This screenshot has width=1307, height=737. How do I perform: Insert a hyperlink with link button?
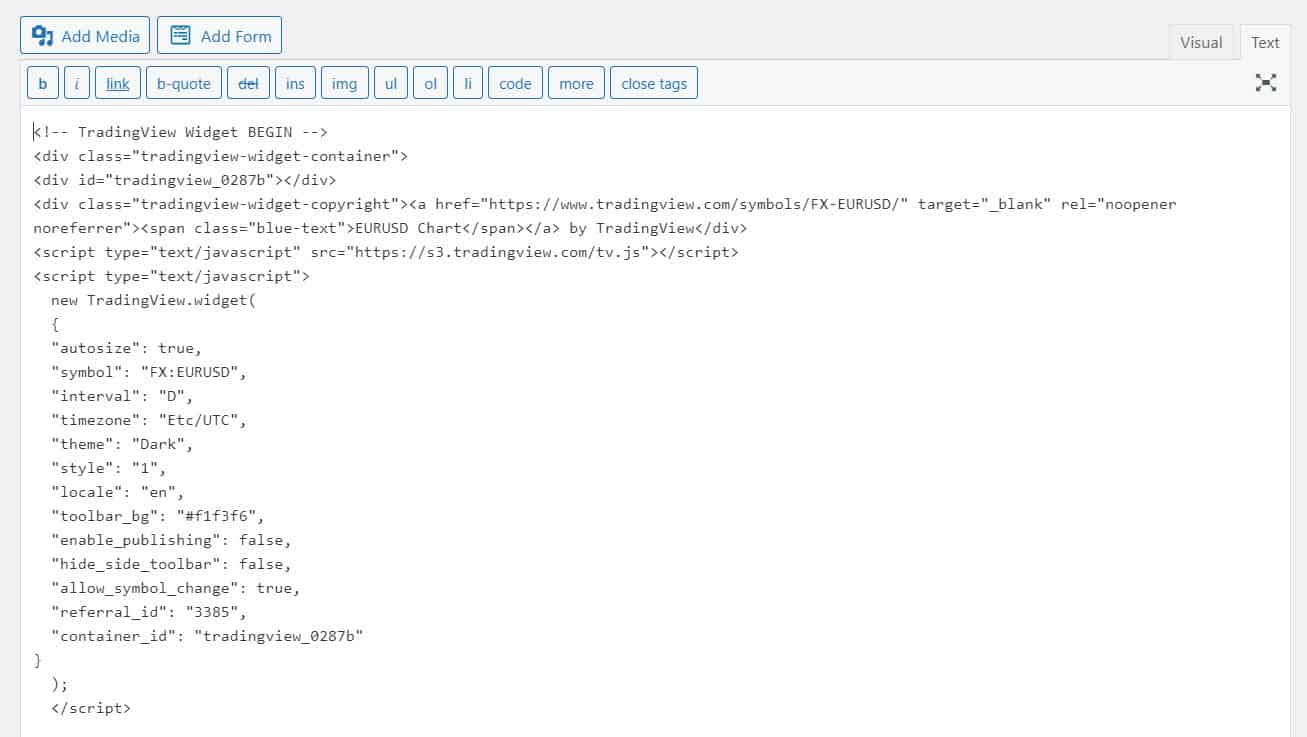coord(118,83)
